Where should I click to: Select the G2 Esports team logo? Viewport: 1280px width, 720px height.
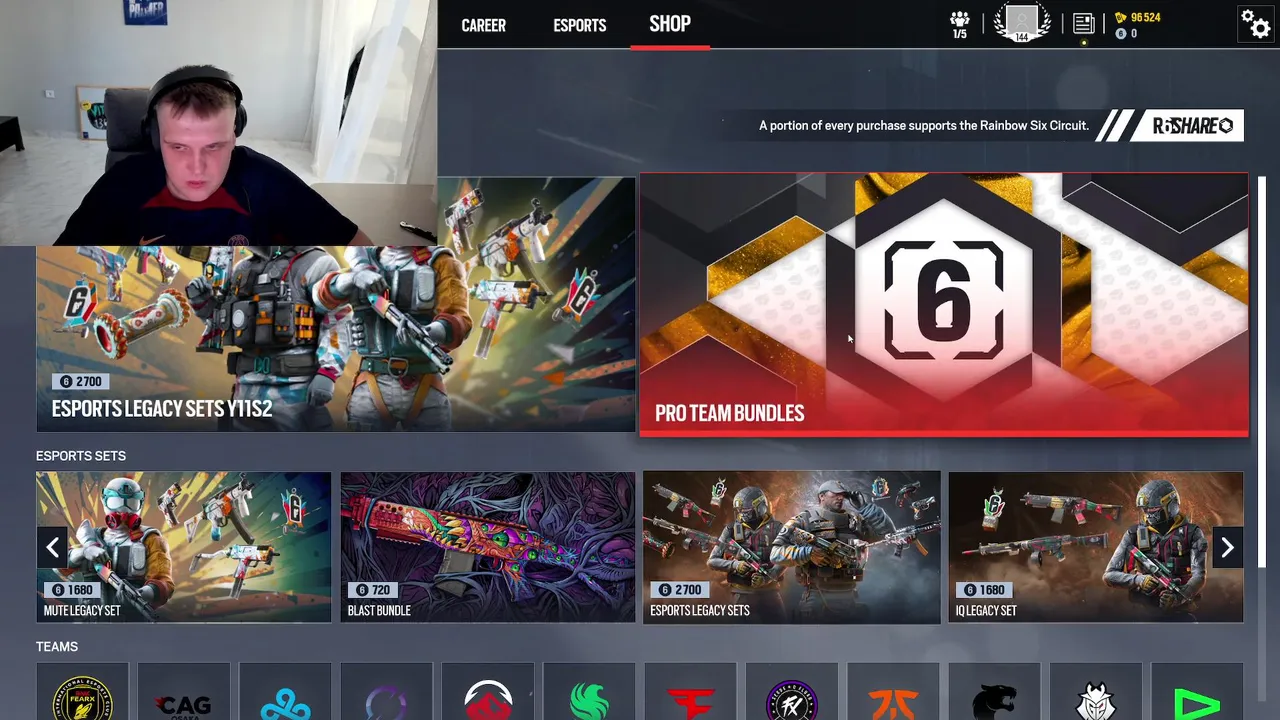click(x=1096, y=692)
